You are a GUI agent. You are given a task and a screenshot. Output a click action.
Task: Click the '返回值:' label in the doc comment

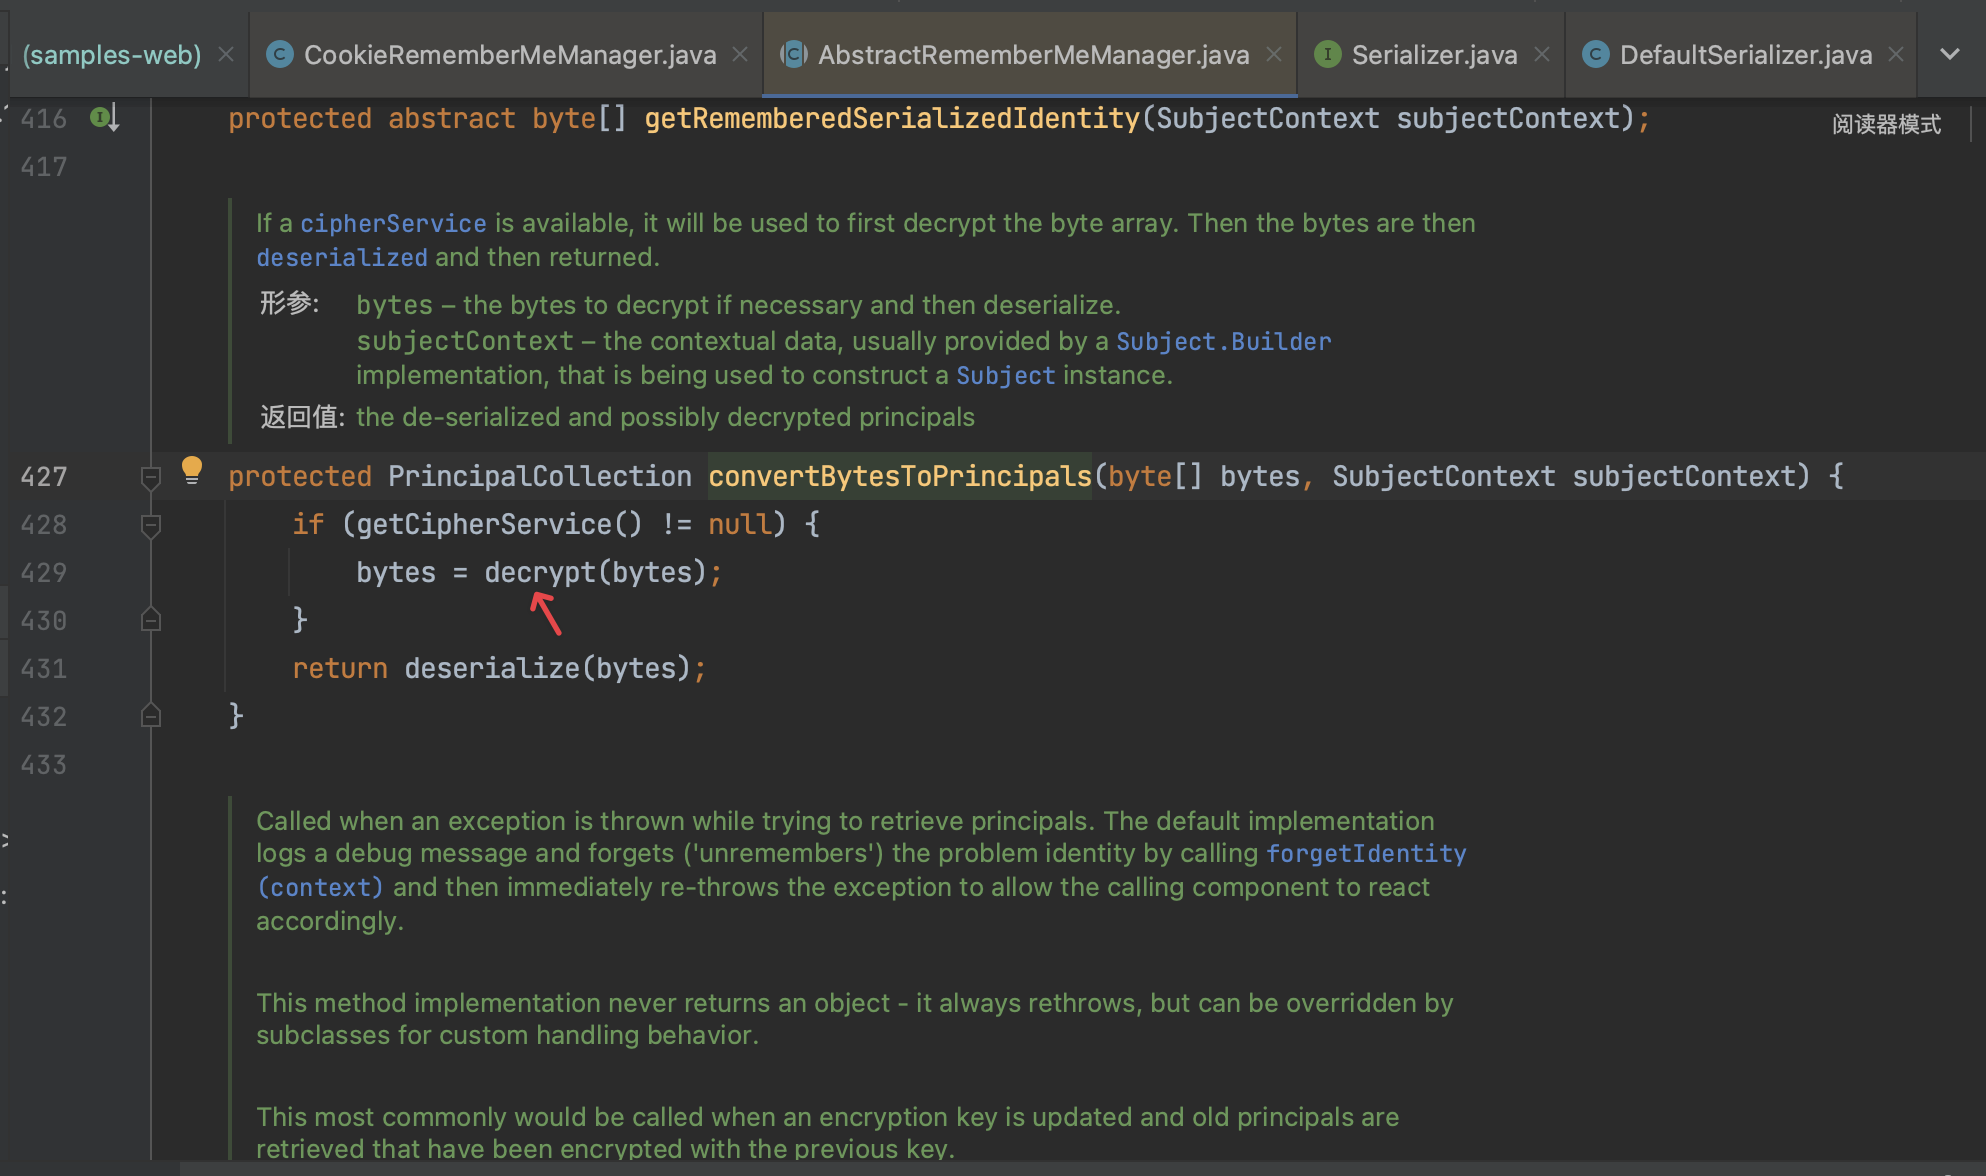pyautogui.click(x=302, y=417)
